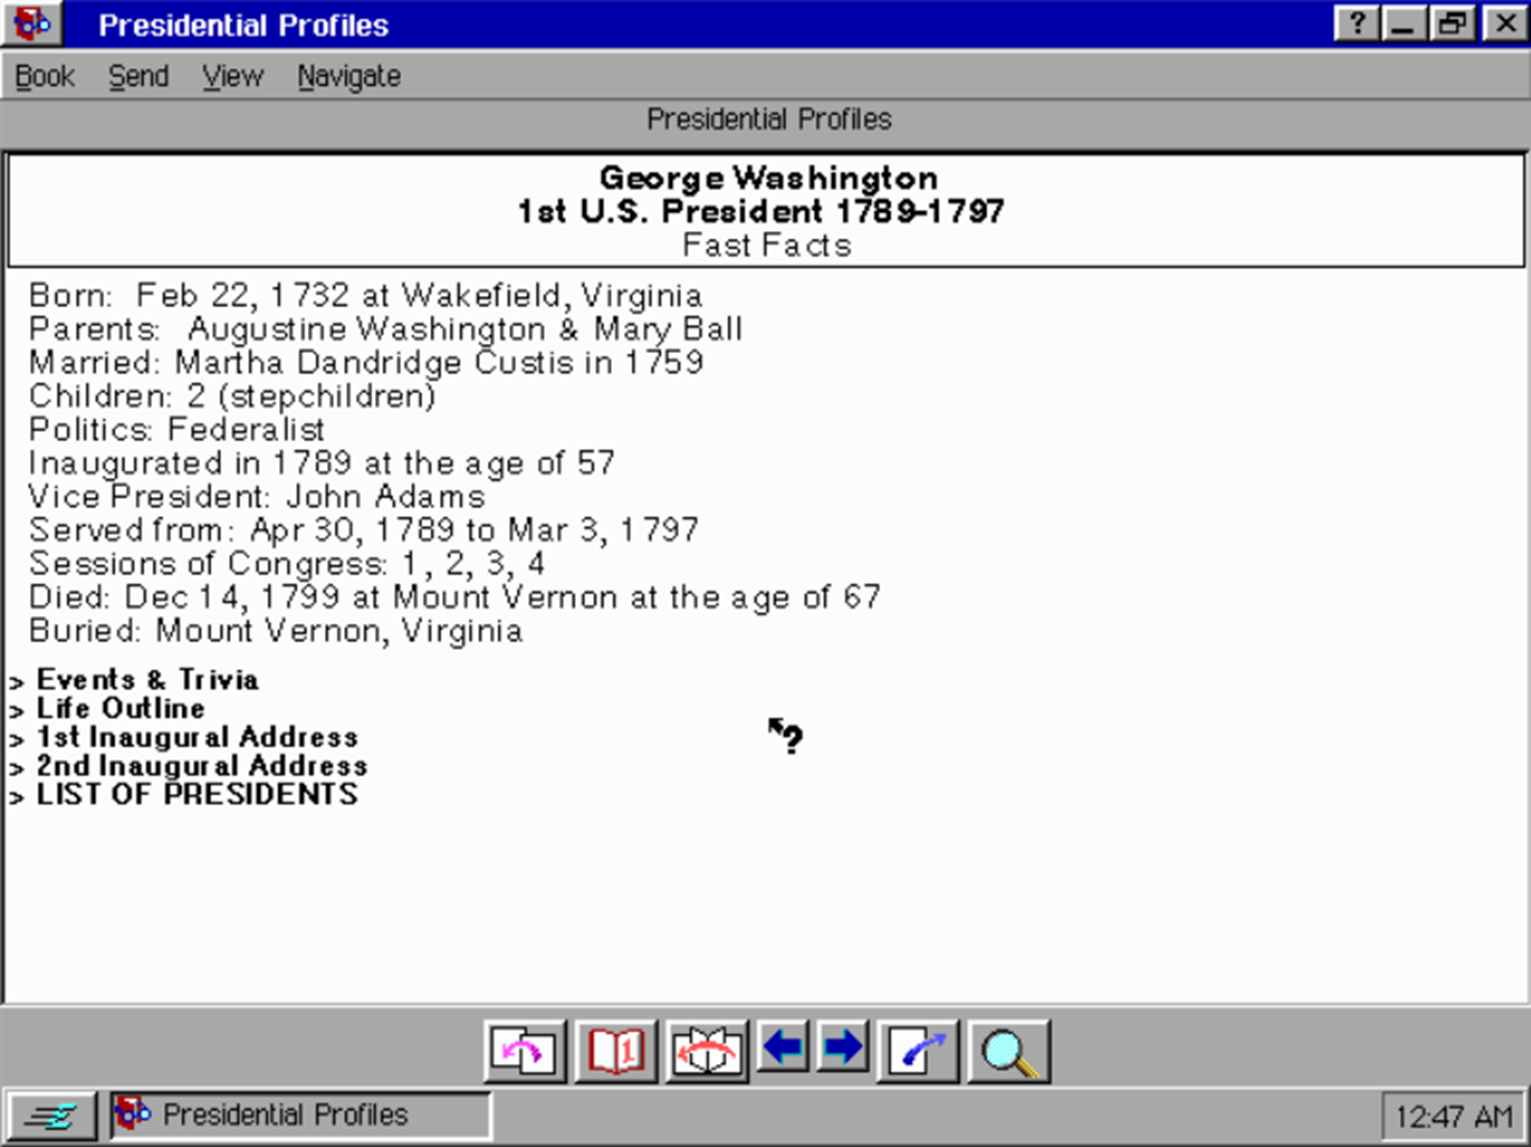Go to previous page with left arrow

tap(783, 1048)
